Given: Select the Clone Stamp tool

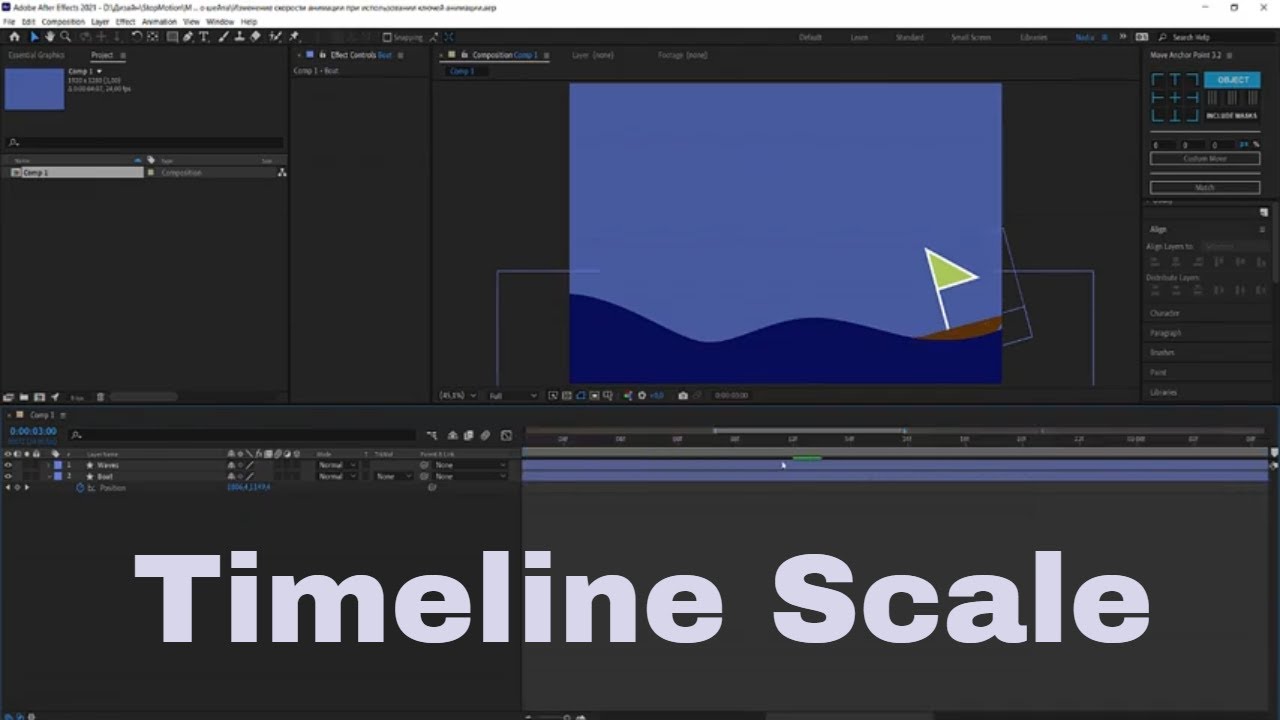Looking at the screenshot, I should click(x=239, y=37).
